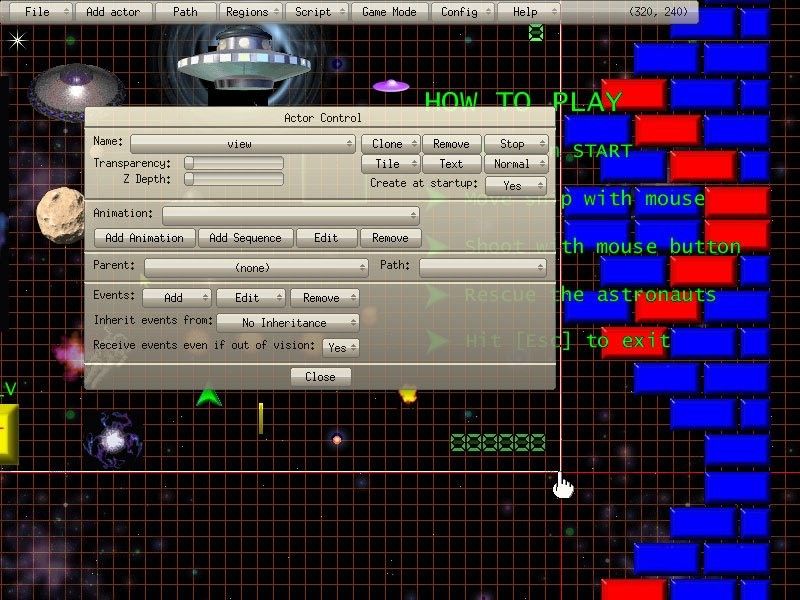Toggle receive events when out of vision
The width and height of the screenshot is (800, 600).
340,348
